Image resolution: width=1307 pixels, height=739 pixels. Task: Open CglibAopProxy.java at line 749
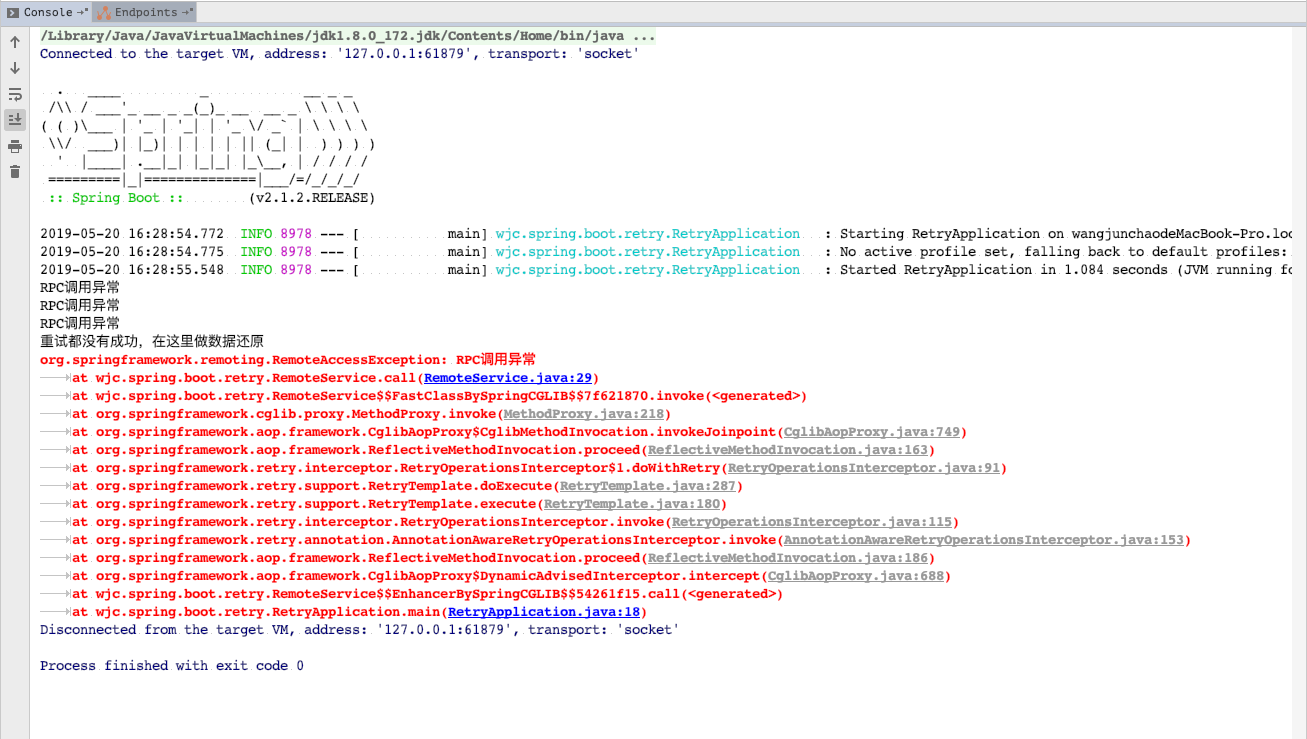click(x=870, y=431)
